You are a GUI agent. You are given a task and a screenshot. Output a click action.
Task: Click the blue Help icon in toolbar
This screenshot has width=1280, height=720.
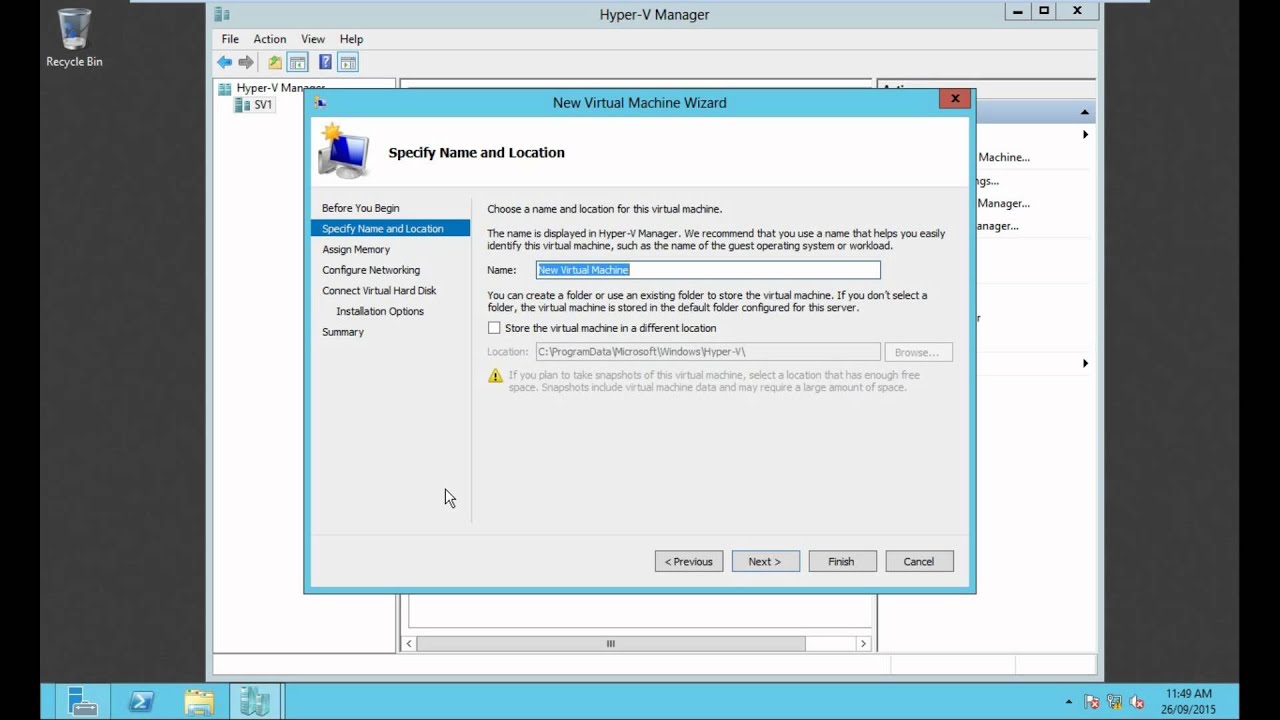click(325, 62)
